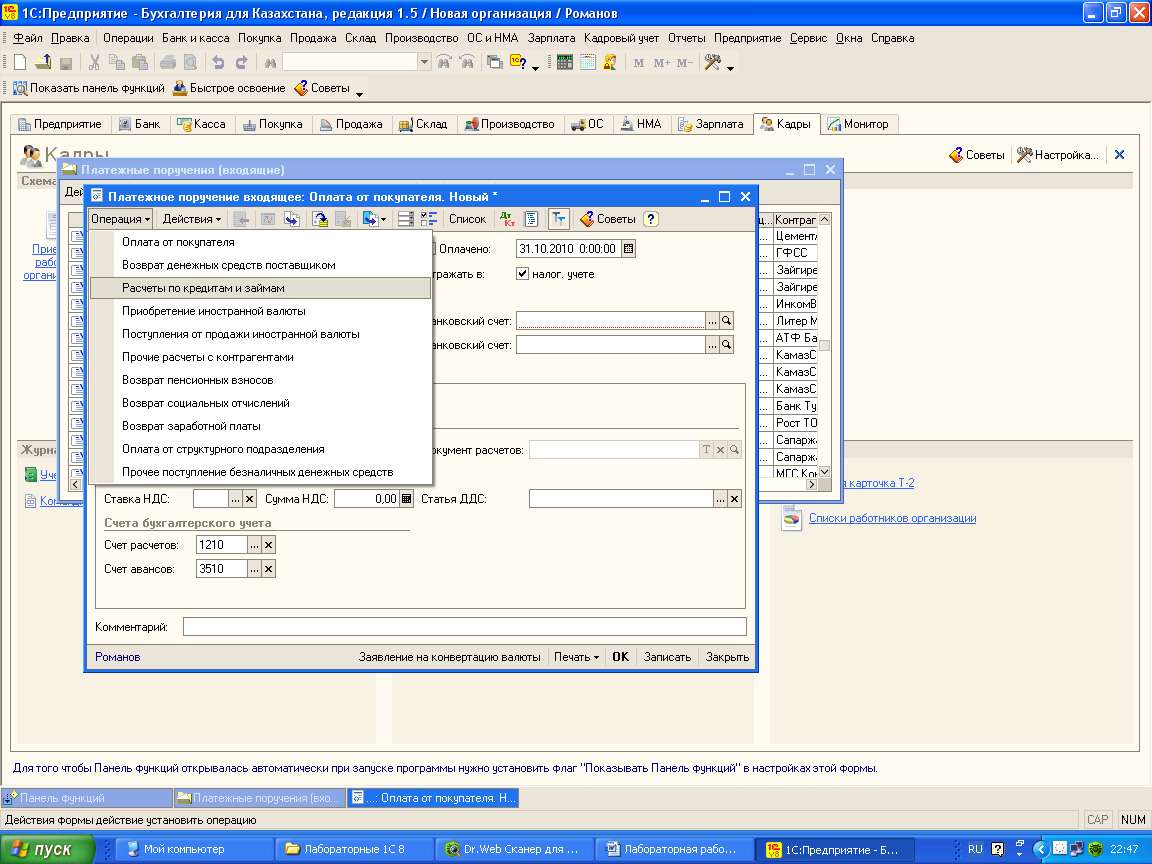Switch to the Монитор tab

[858, 124]
